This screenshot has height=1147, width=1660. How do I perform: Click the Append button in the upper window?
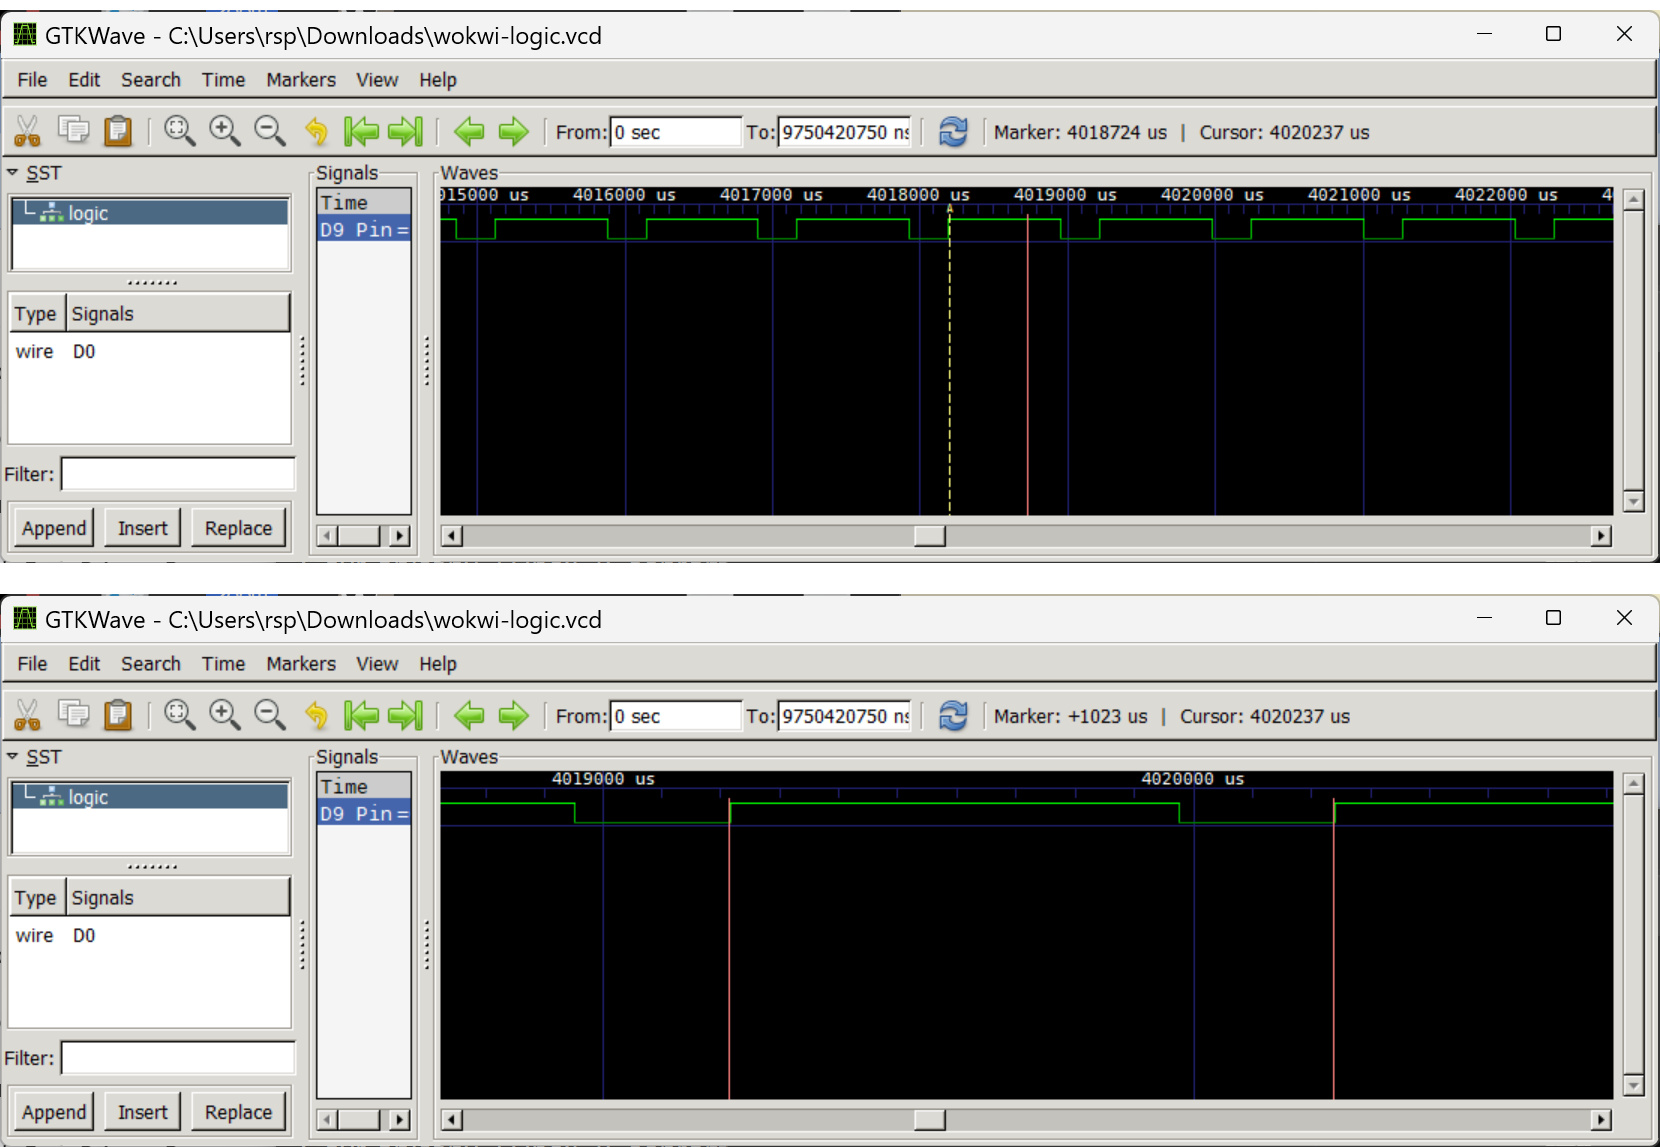click(54, 528)
